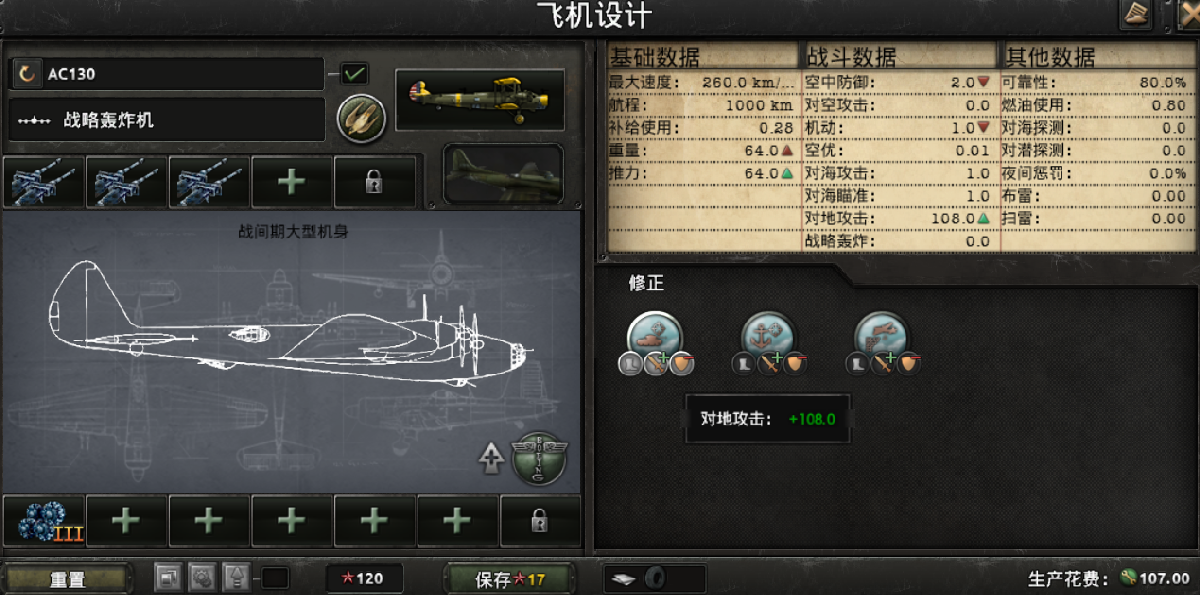The image size is (1200, 595).
Task: Click the locked top weapon slot
Action: tap(374, 181)
